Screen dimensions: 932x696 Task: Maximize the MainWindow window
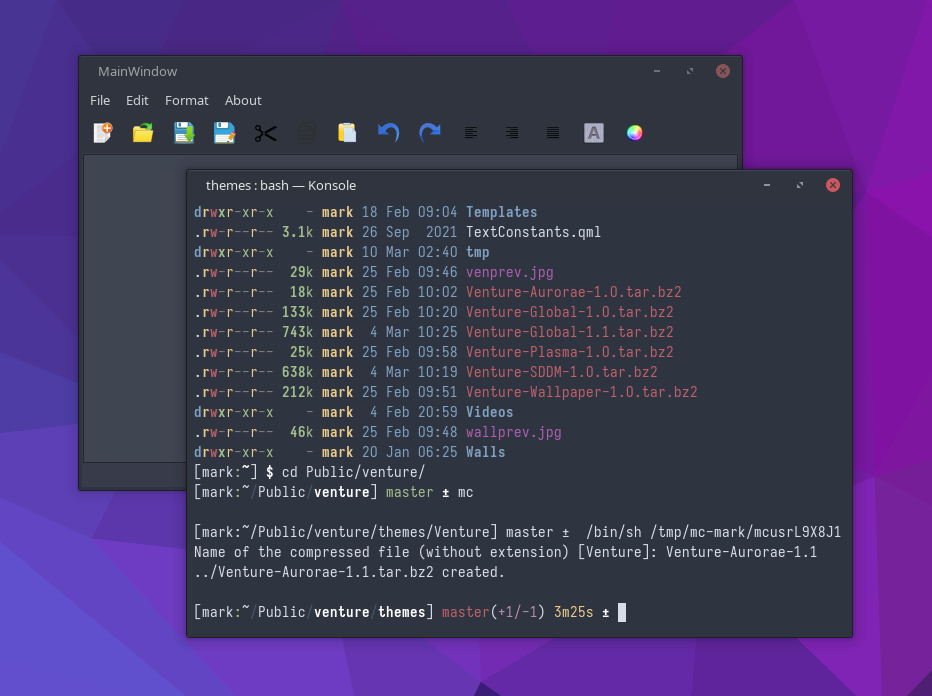690,71
